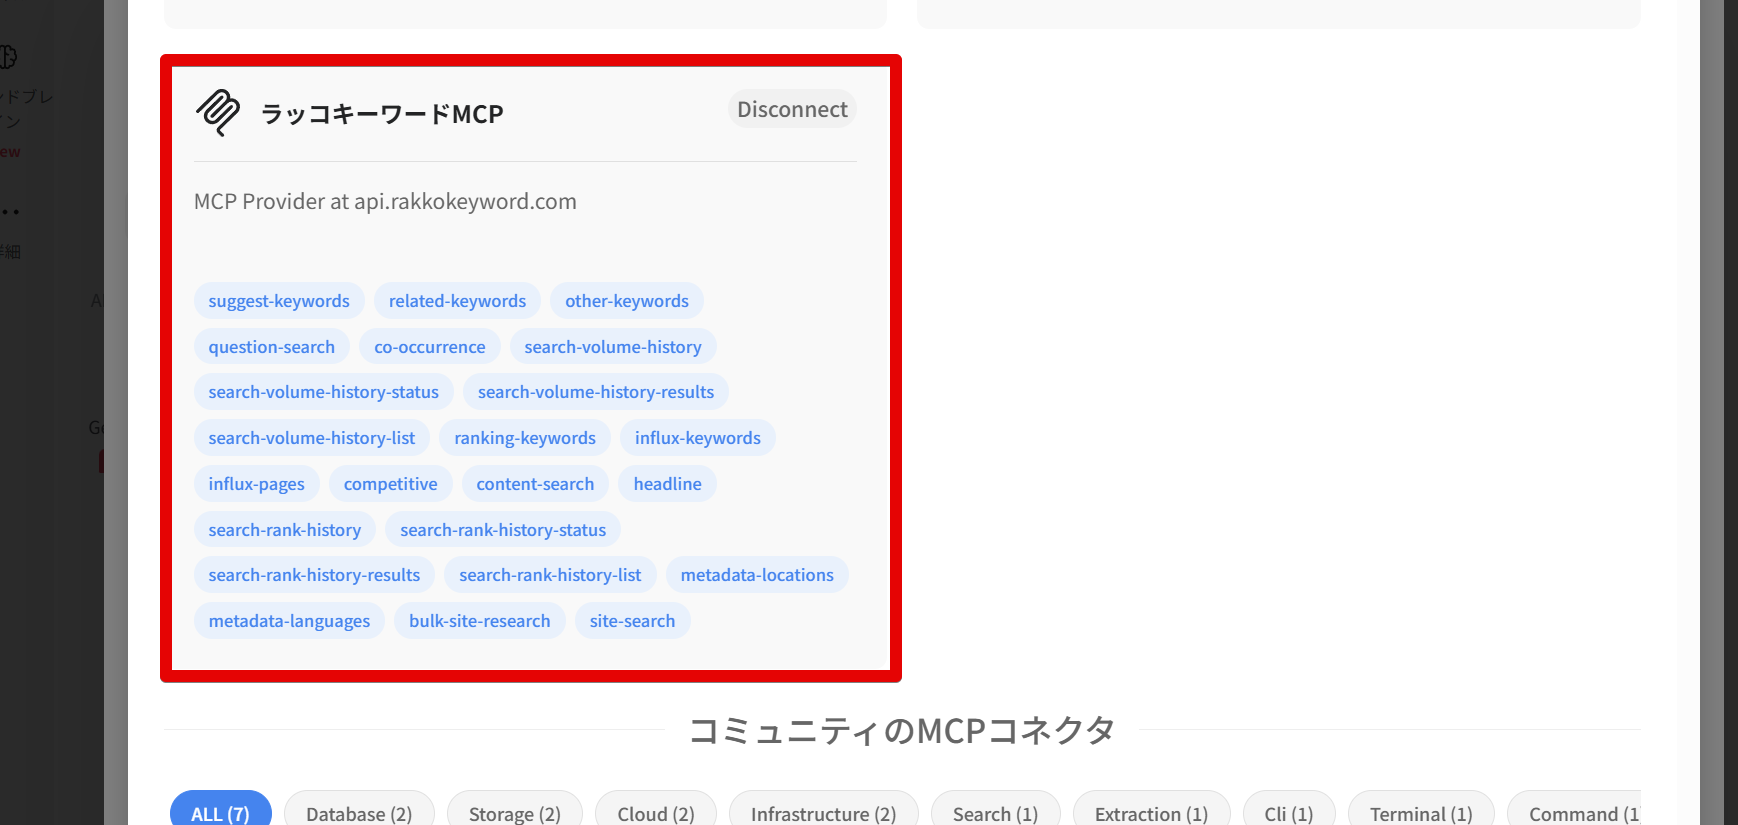Click the metadata-locations tag
1738x825 pixels.
click(757, 575)
